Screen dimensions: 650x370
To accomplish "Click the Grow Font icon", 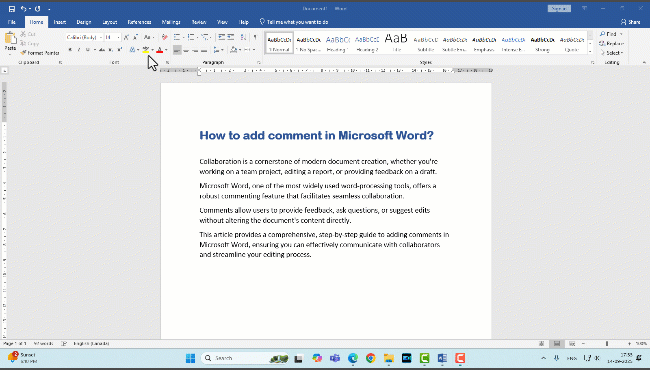I will click(126, 37).
